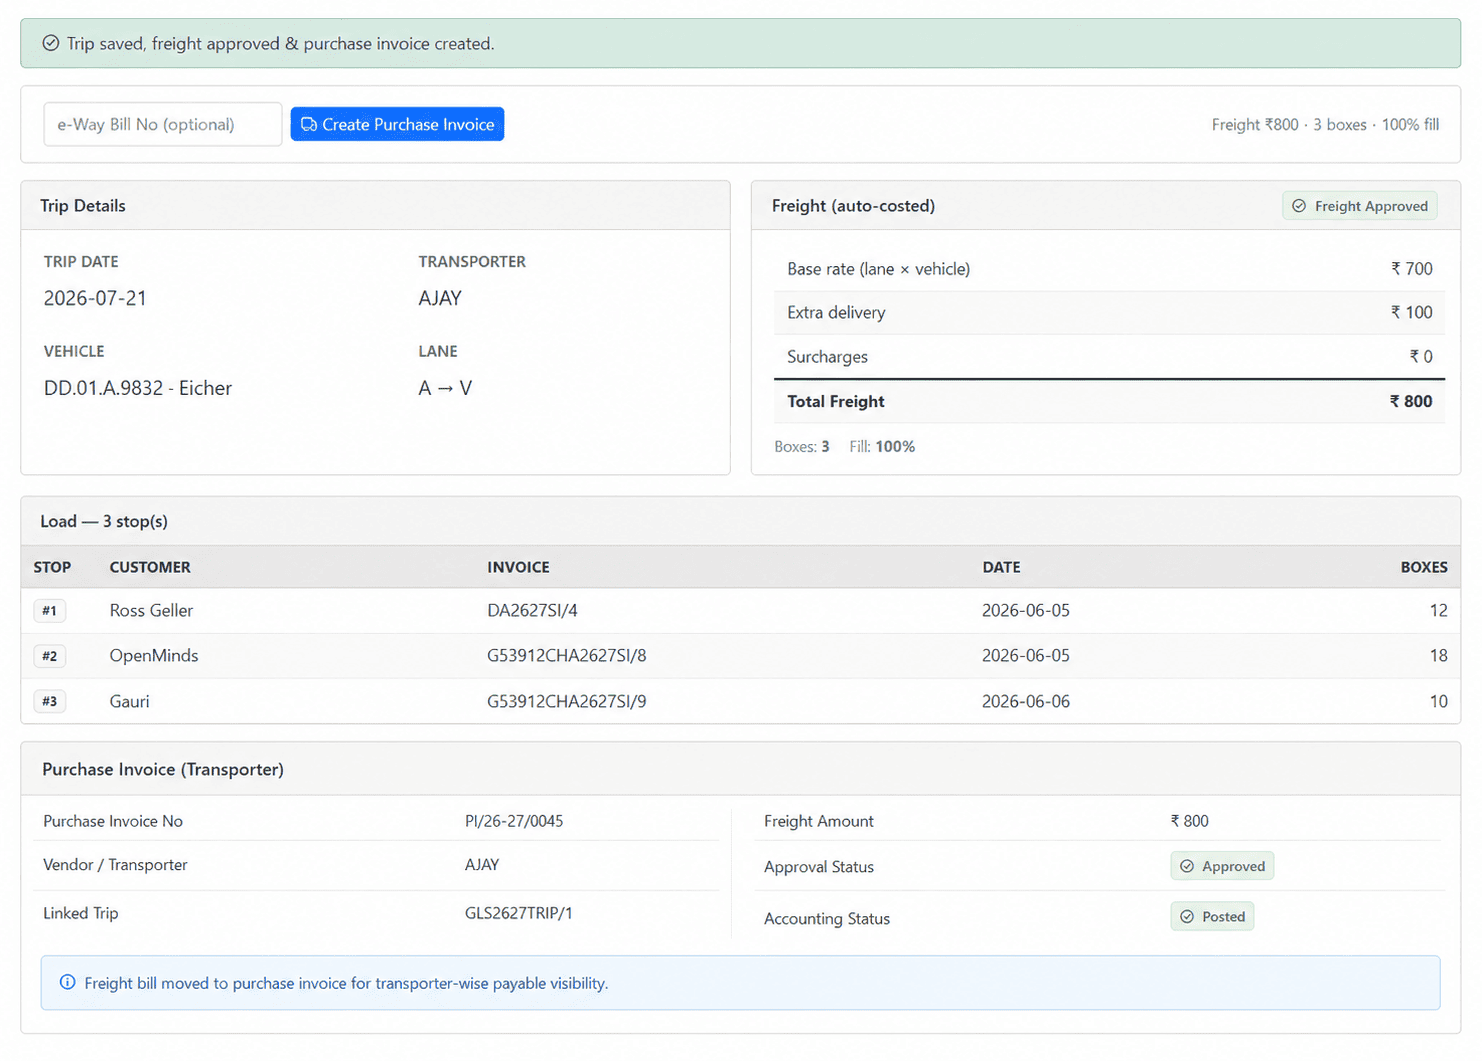This screenshot has width=1482, height=1061.
Task: Click invoice DA2627SI/4
Action: (532, 610)
